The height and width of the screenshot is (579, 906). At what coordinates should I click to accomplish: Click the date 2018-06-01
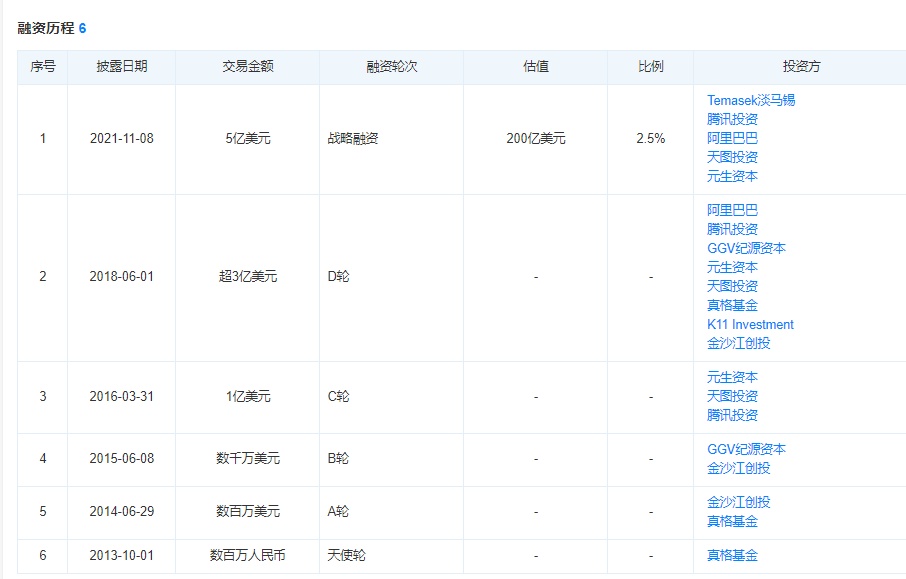click(x=122, y=277)
